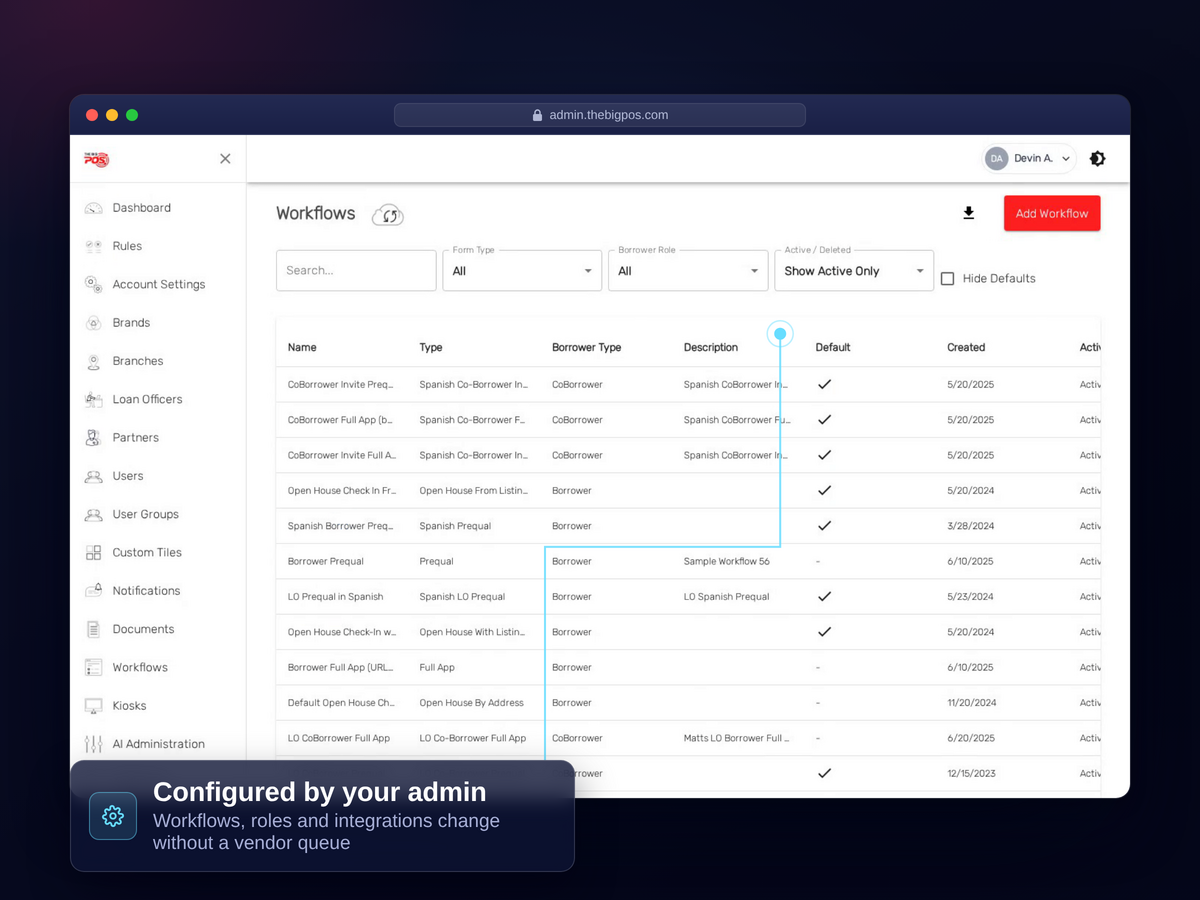Click the Kiosks monitor icon
This screenshot has height=900, width=1200.
[94, 706]
